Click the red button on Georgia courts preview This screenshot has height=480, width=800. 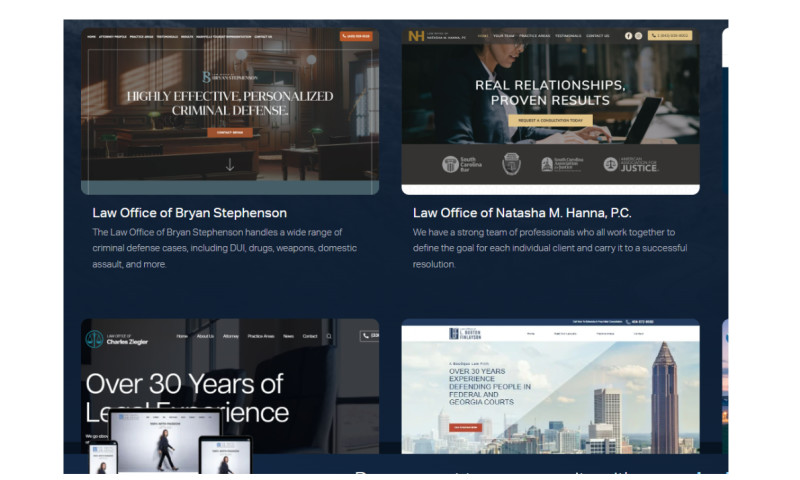pyautogui.click(x=467, y=427)
